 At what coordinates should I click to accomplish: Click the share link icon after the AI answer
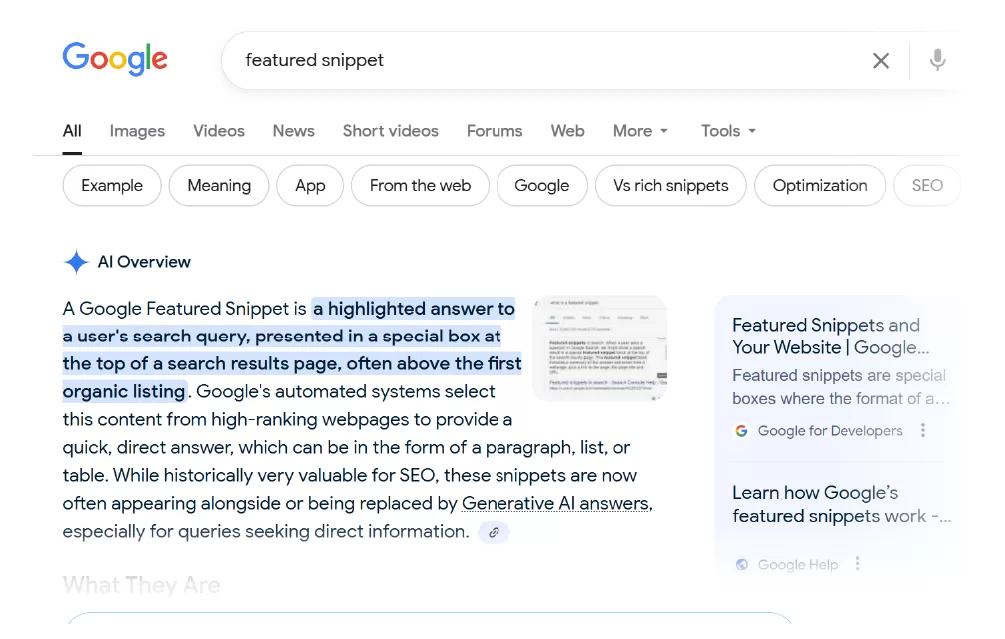click(493, 532)
